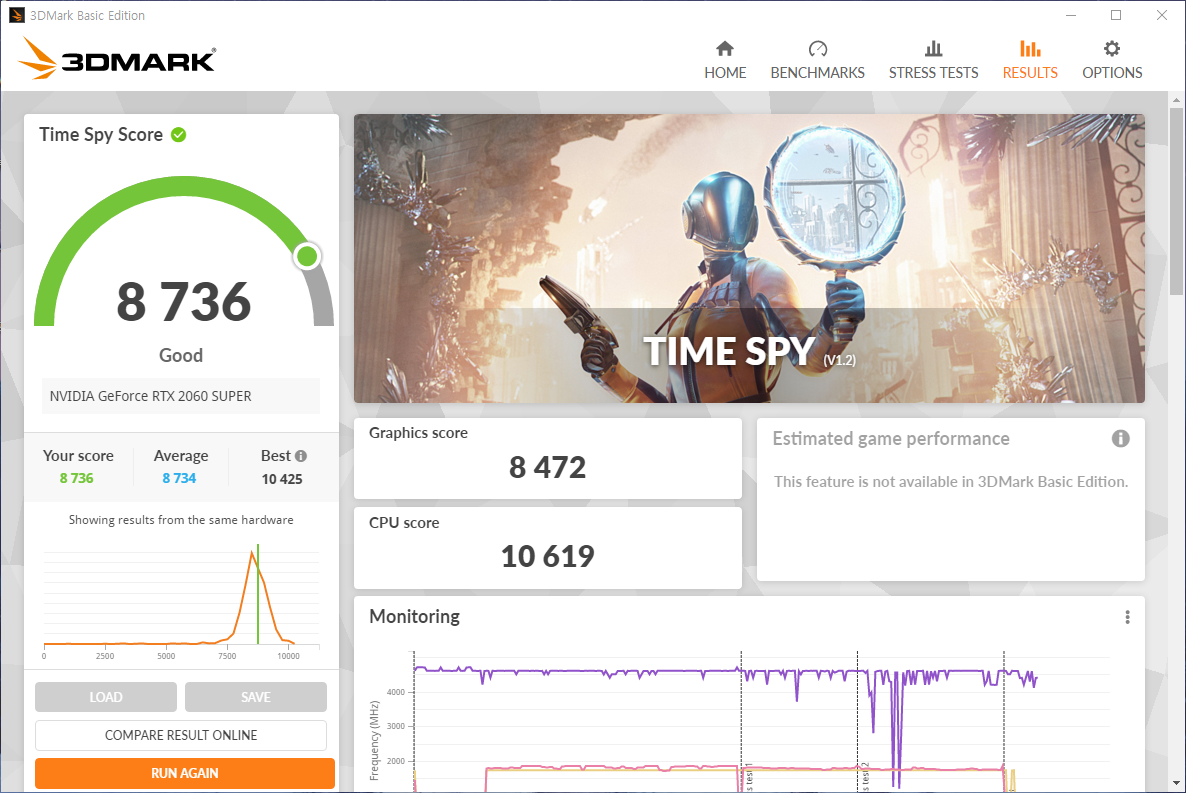Click the Time Spy banner image
Screen dimensions: 1186x793
[x=749, y=258]
